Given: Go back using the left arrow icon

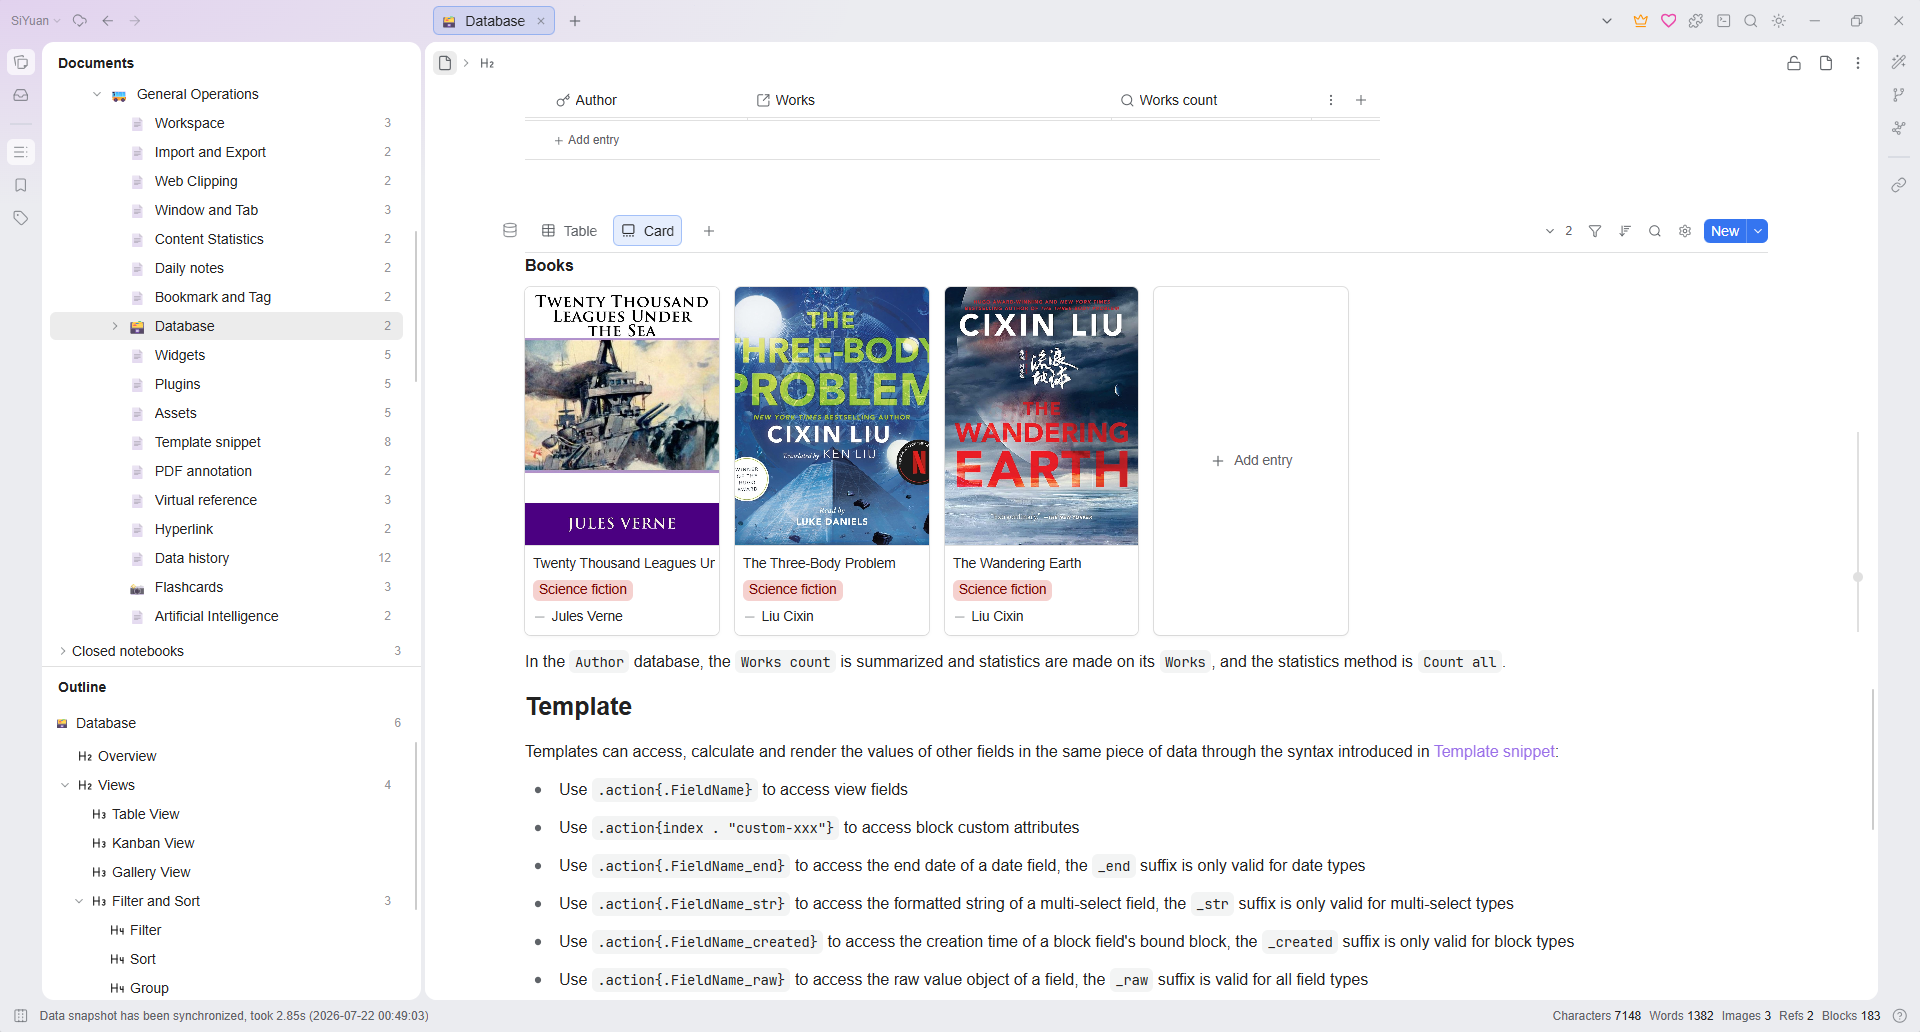Looking at the screenshot, I should [x=108, y=20].
